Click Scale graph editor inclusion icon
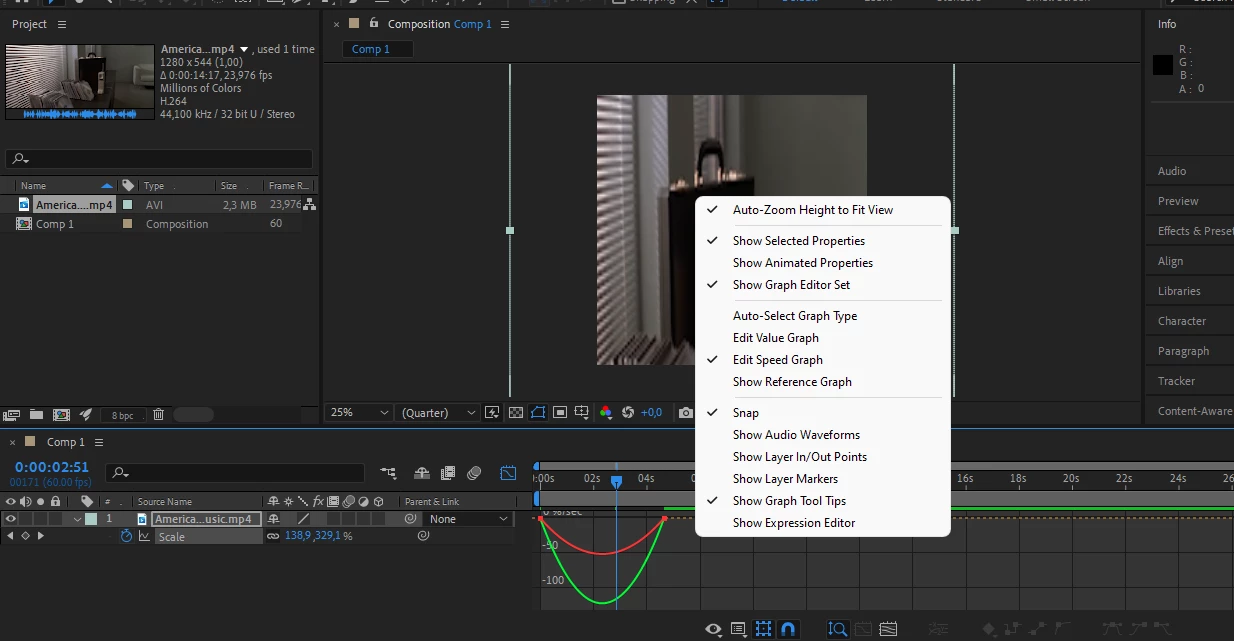The height and width of the screenshot is (641, 1234). coord(144,536)
